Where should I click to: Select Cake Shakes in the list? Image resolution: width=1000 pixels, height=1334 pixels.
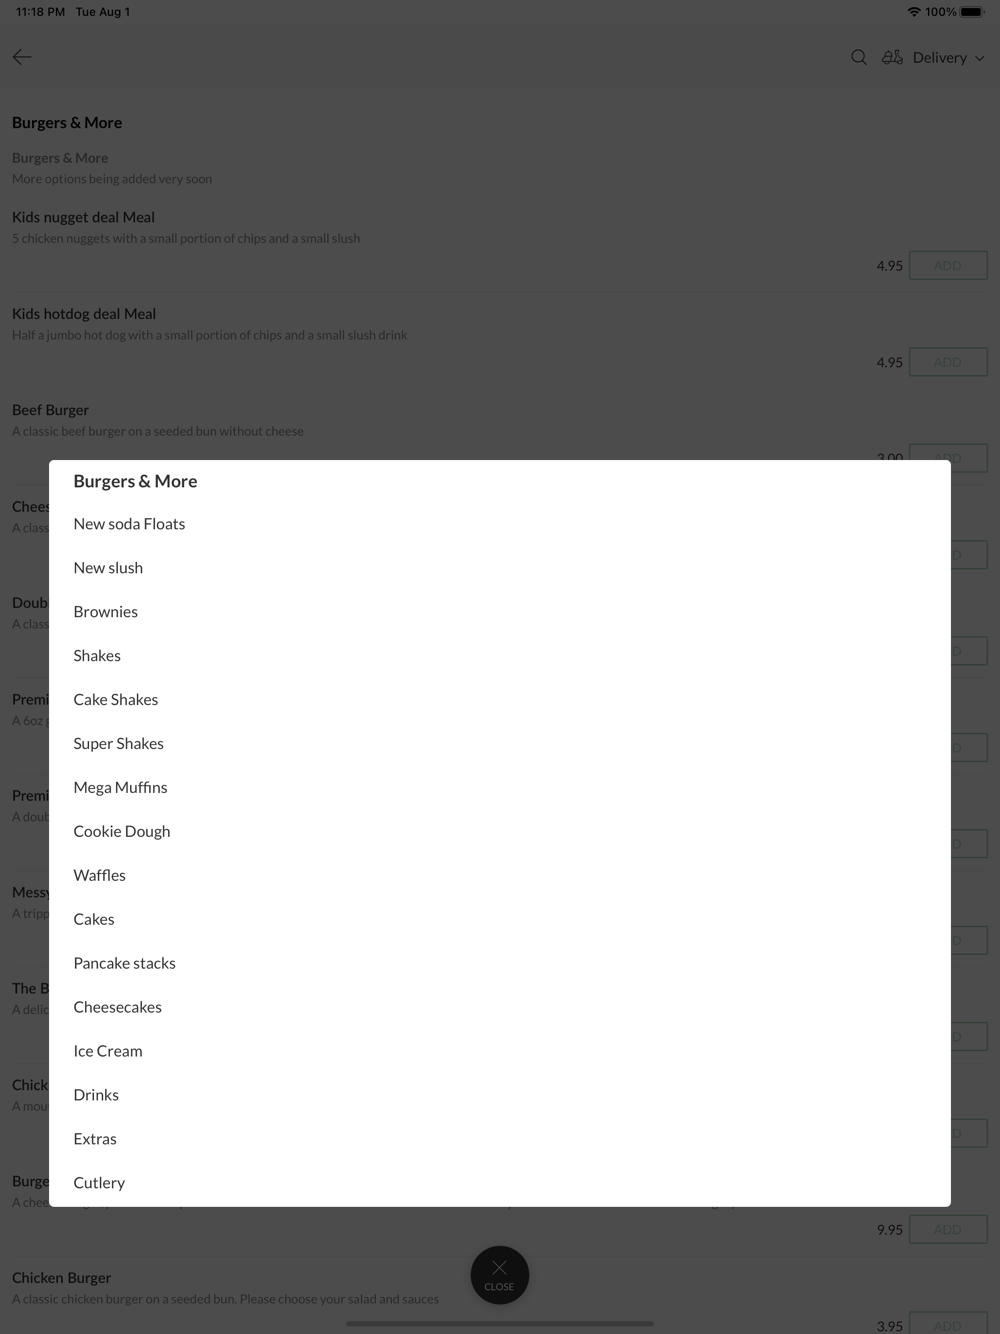point(115,700)
